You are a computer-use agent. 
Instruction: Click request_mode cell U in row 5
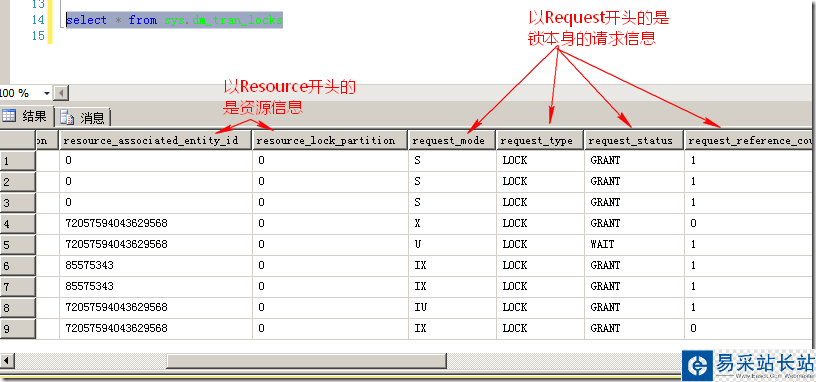(x=452, y=244)
